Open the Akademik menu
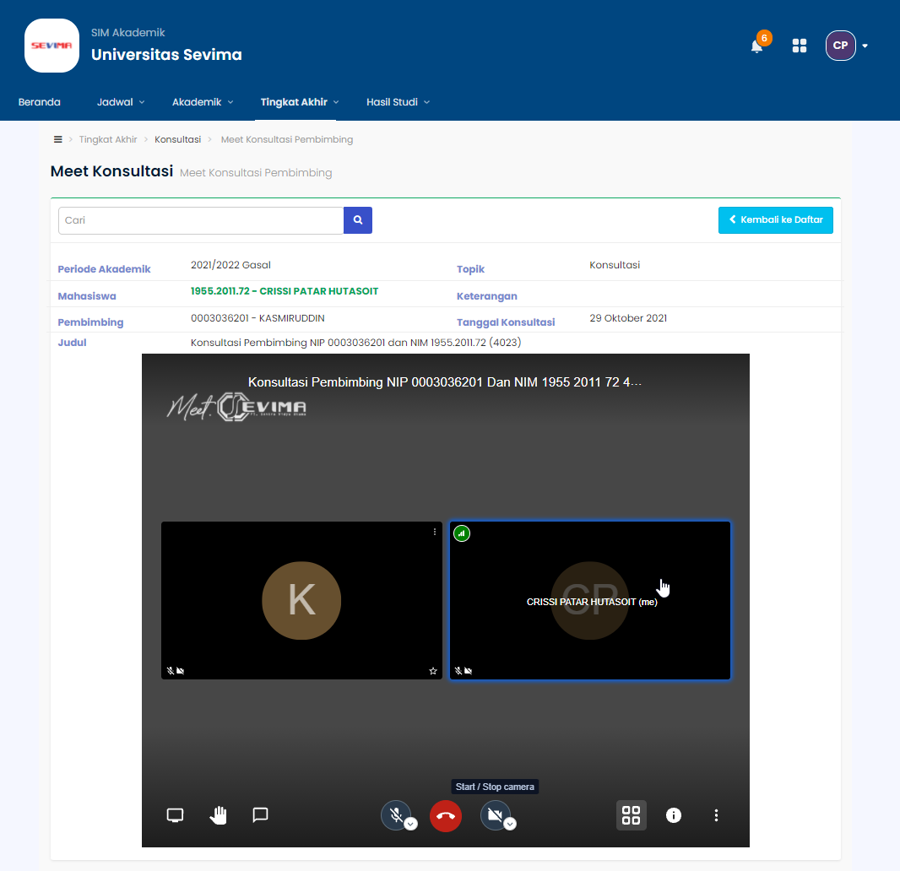 click(x=202, y=102)
